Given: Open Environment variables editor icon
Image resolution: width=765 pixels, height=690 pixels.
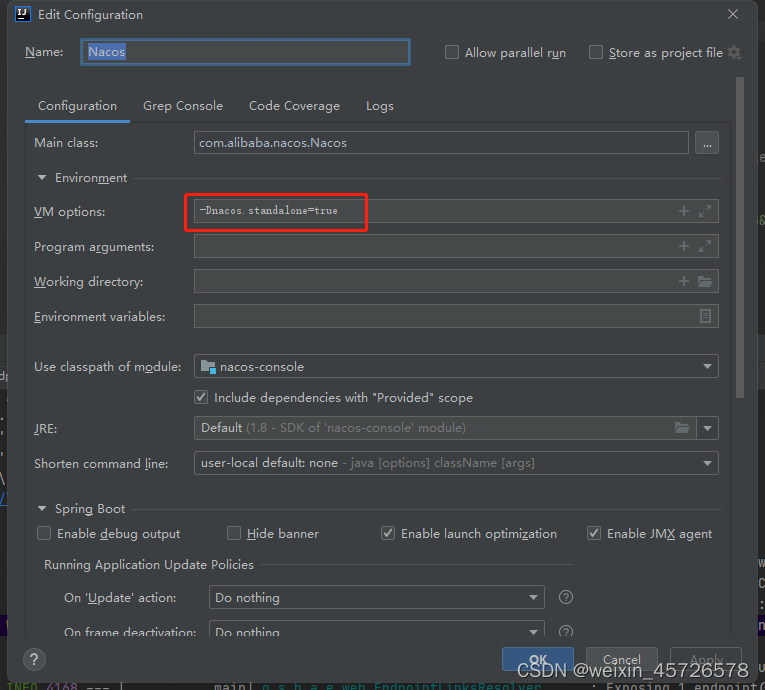Looking at the screenshot, I should click(705, 316).
